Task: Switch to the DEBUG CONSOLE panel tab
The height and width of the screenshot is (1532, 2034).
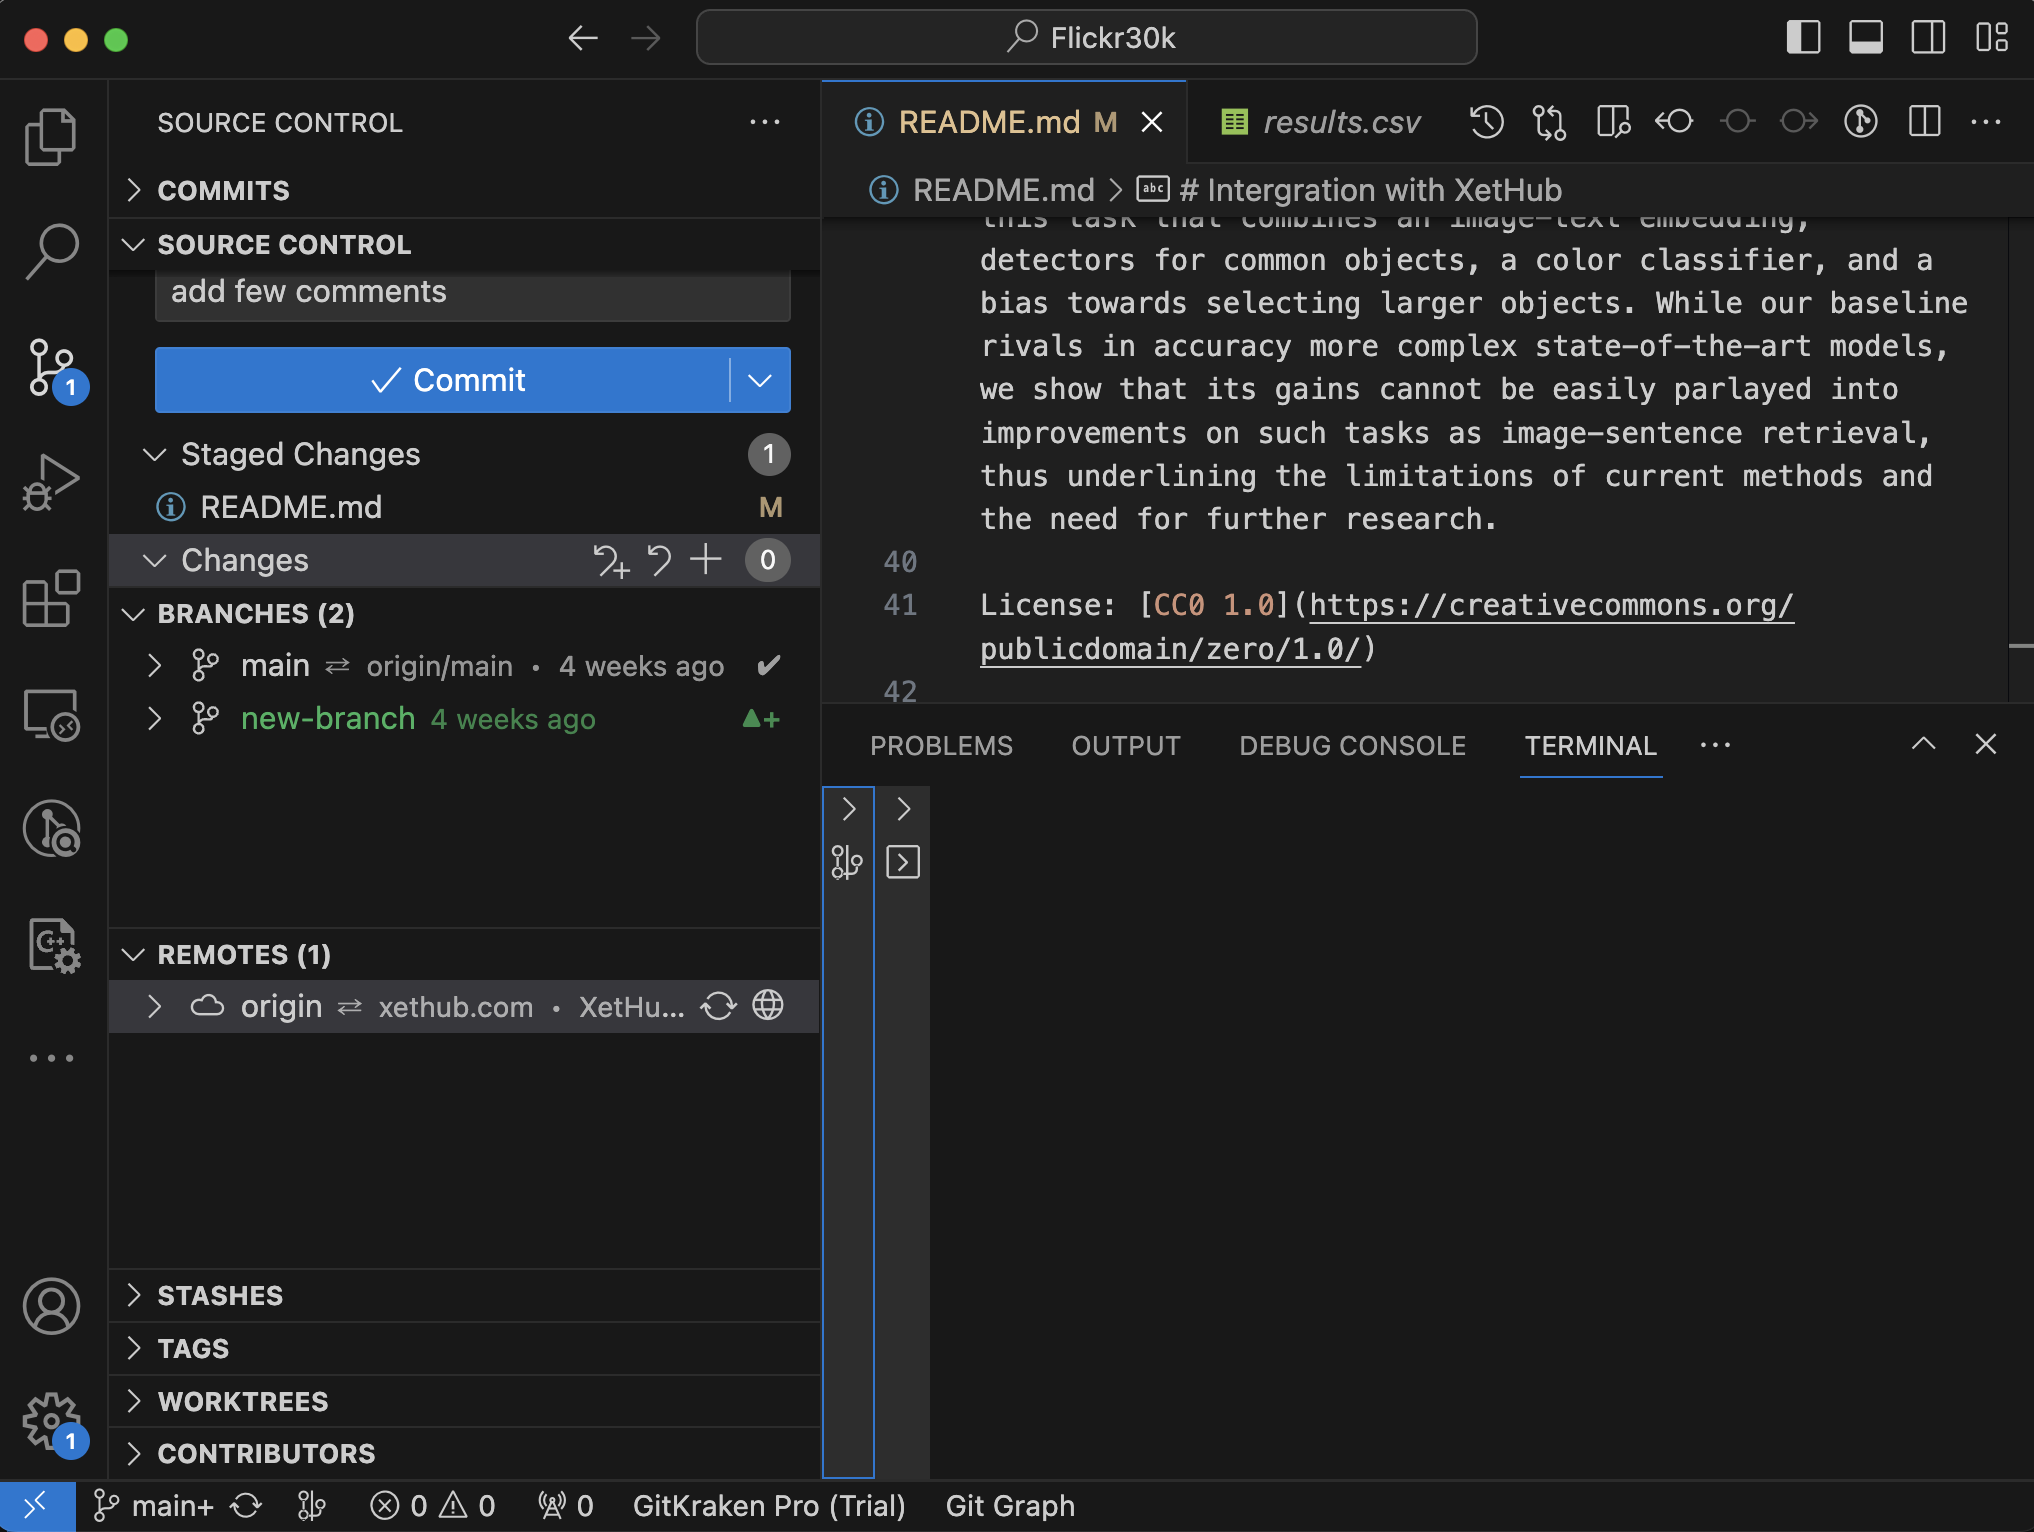Action: point(1352,746)
